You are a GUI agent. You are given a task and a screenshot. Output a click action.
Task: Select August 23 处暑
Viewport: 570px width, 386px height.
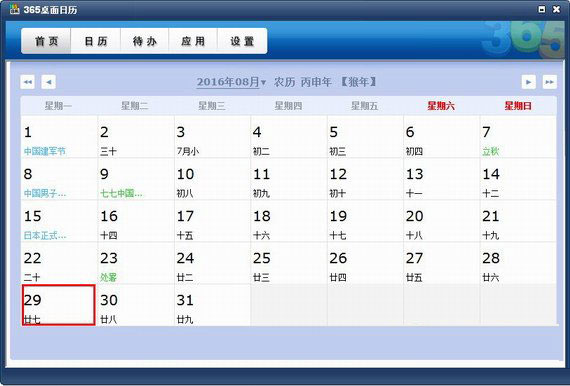[x=136, y=263]
